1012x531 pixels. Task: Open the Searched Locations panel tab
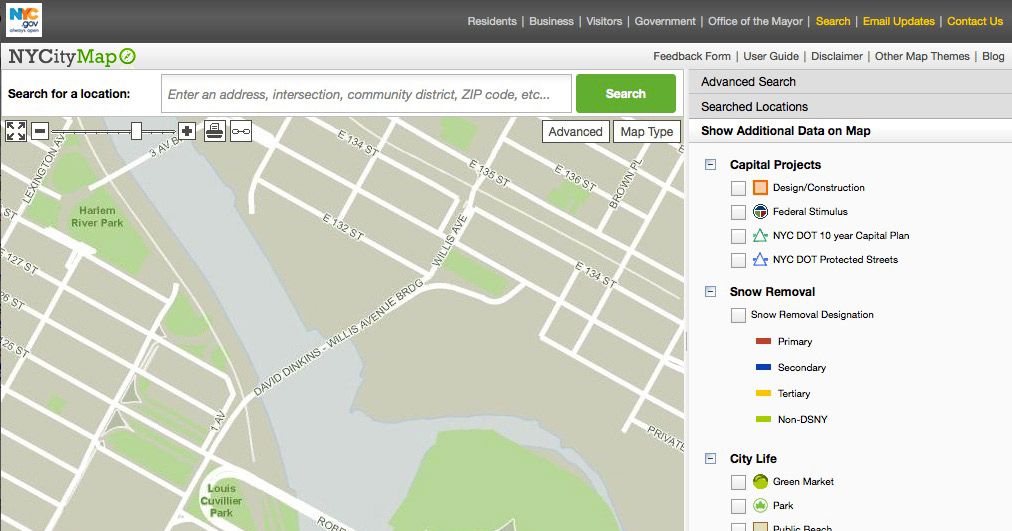pos(754,107)
